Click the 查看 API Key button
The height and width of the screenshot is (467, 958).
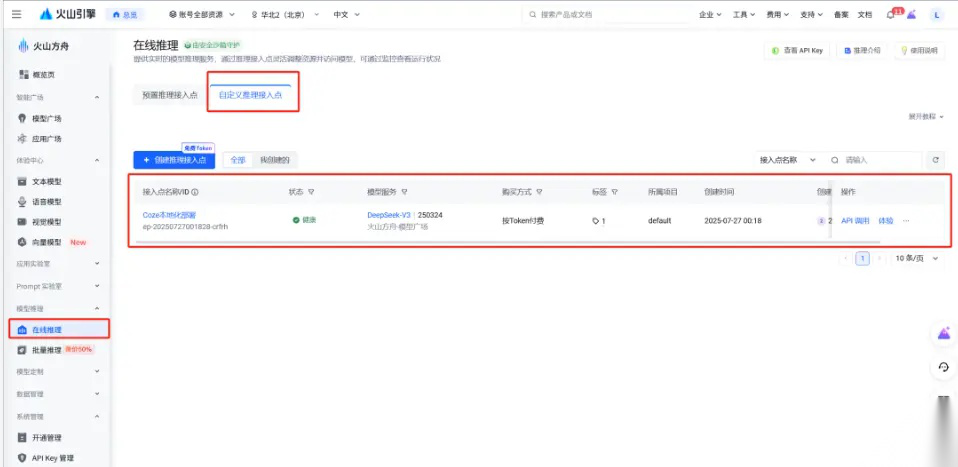[797, 51]
